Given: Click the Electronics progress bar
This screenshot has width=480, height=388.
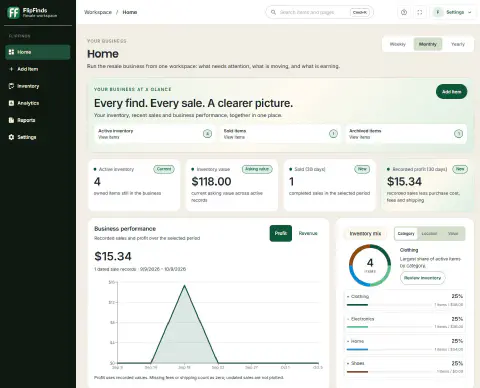Looking at the screenshot, I should click(x=389, y=327).
